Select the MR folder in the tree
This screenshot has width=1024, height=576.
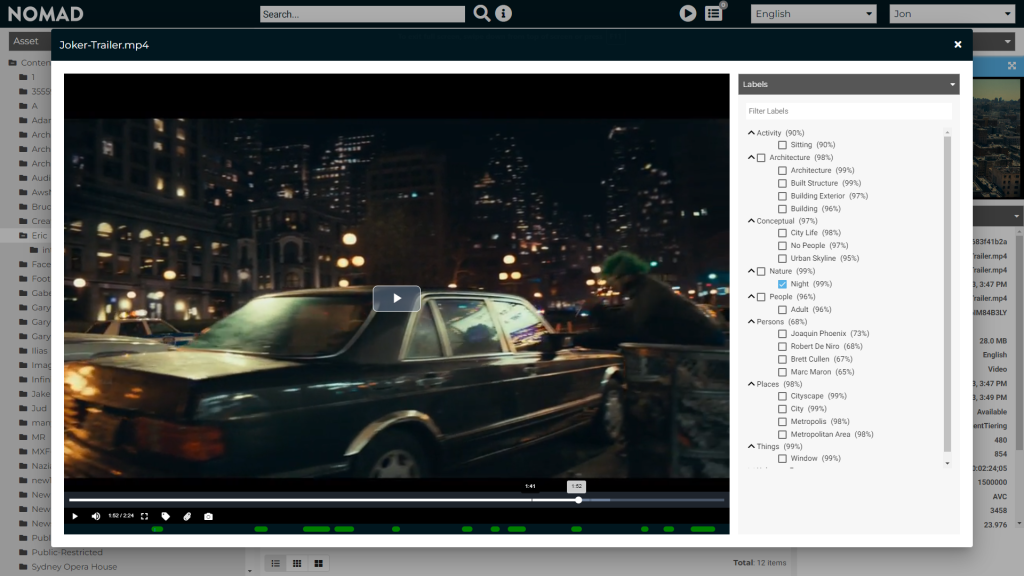pyautogui.click(x=39, y=437)
